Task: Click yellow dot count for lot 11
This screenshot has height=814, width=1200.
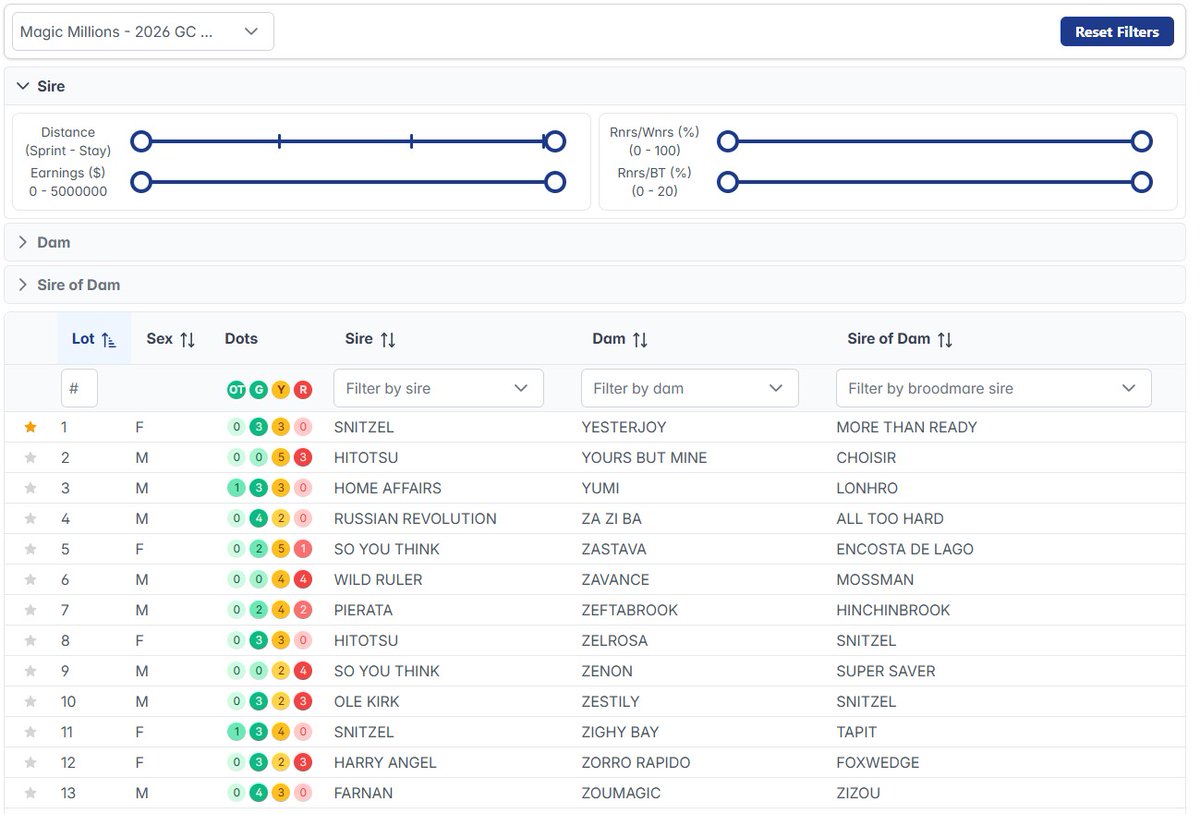Action: coord(281,732)
